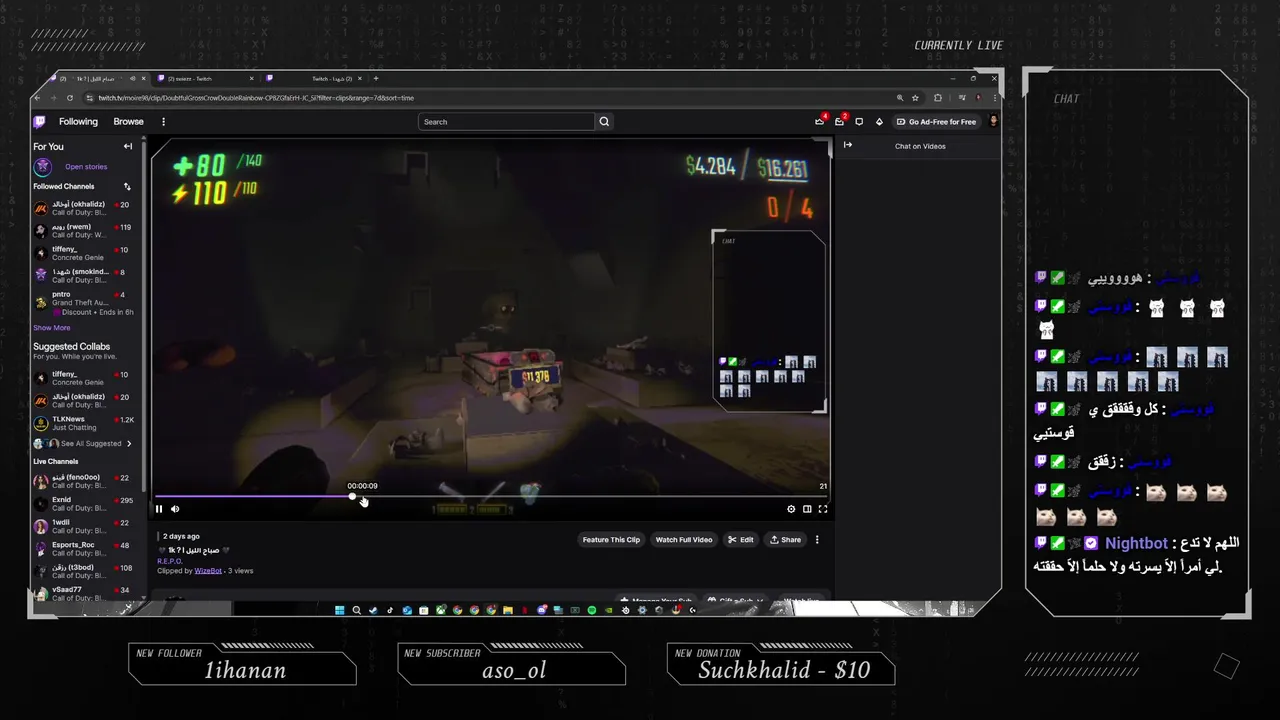Click the Get Bits diamond icon
Viewport: 1280px width, 720px height.
pos(879,122)
